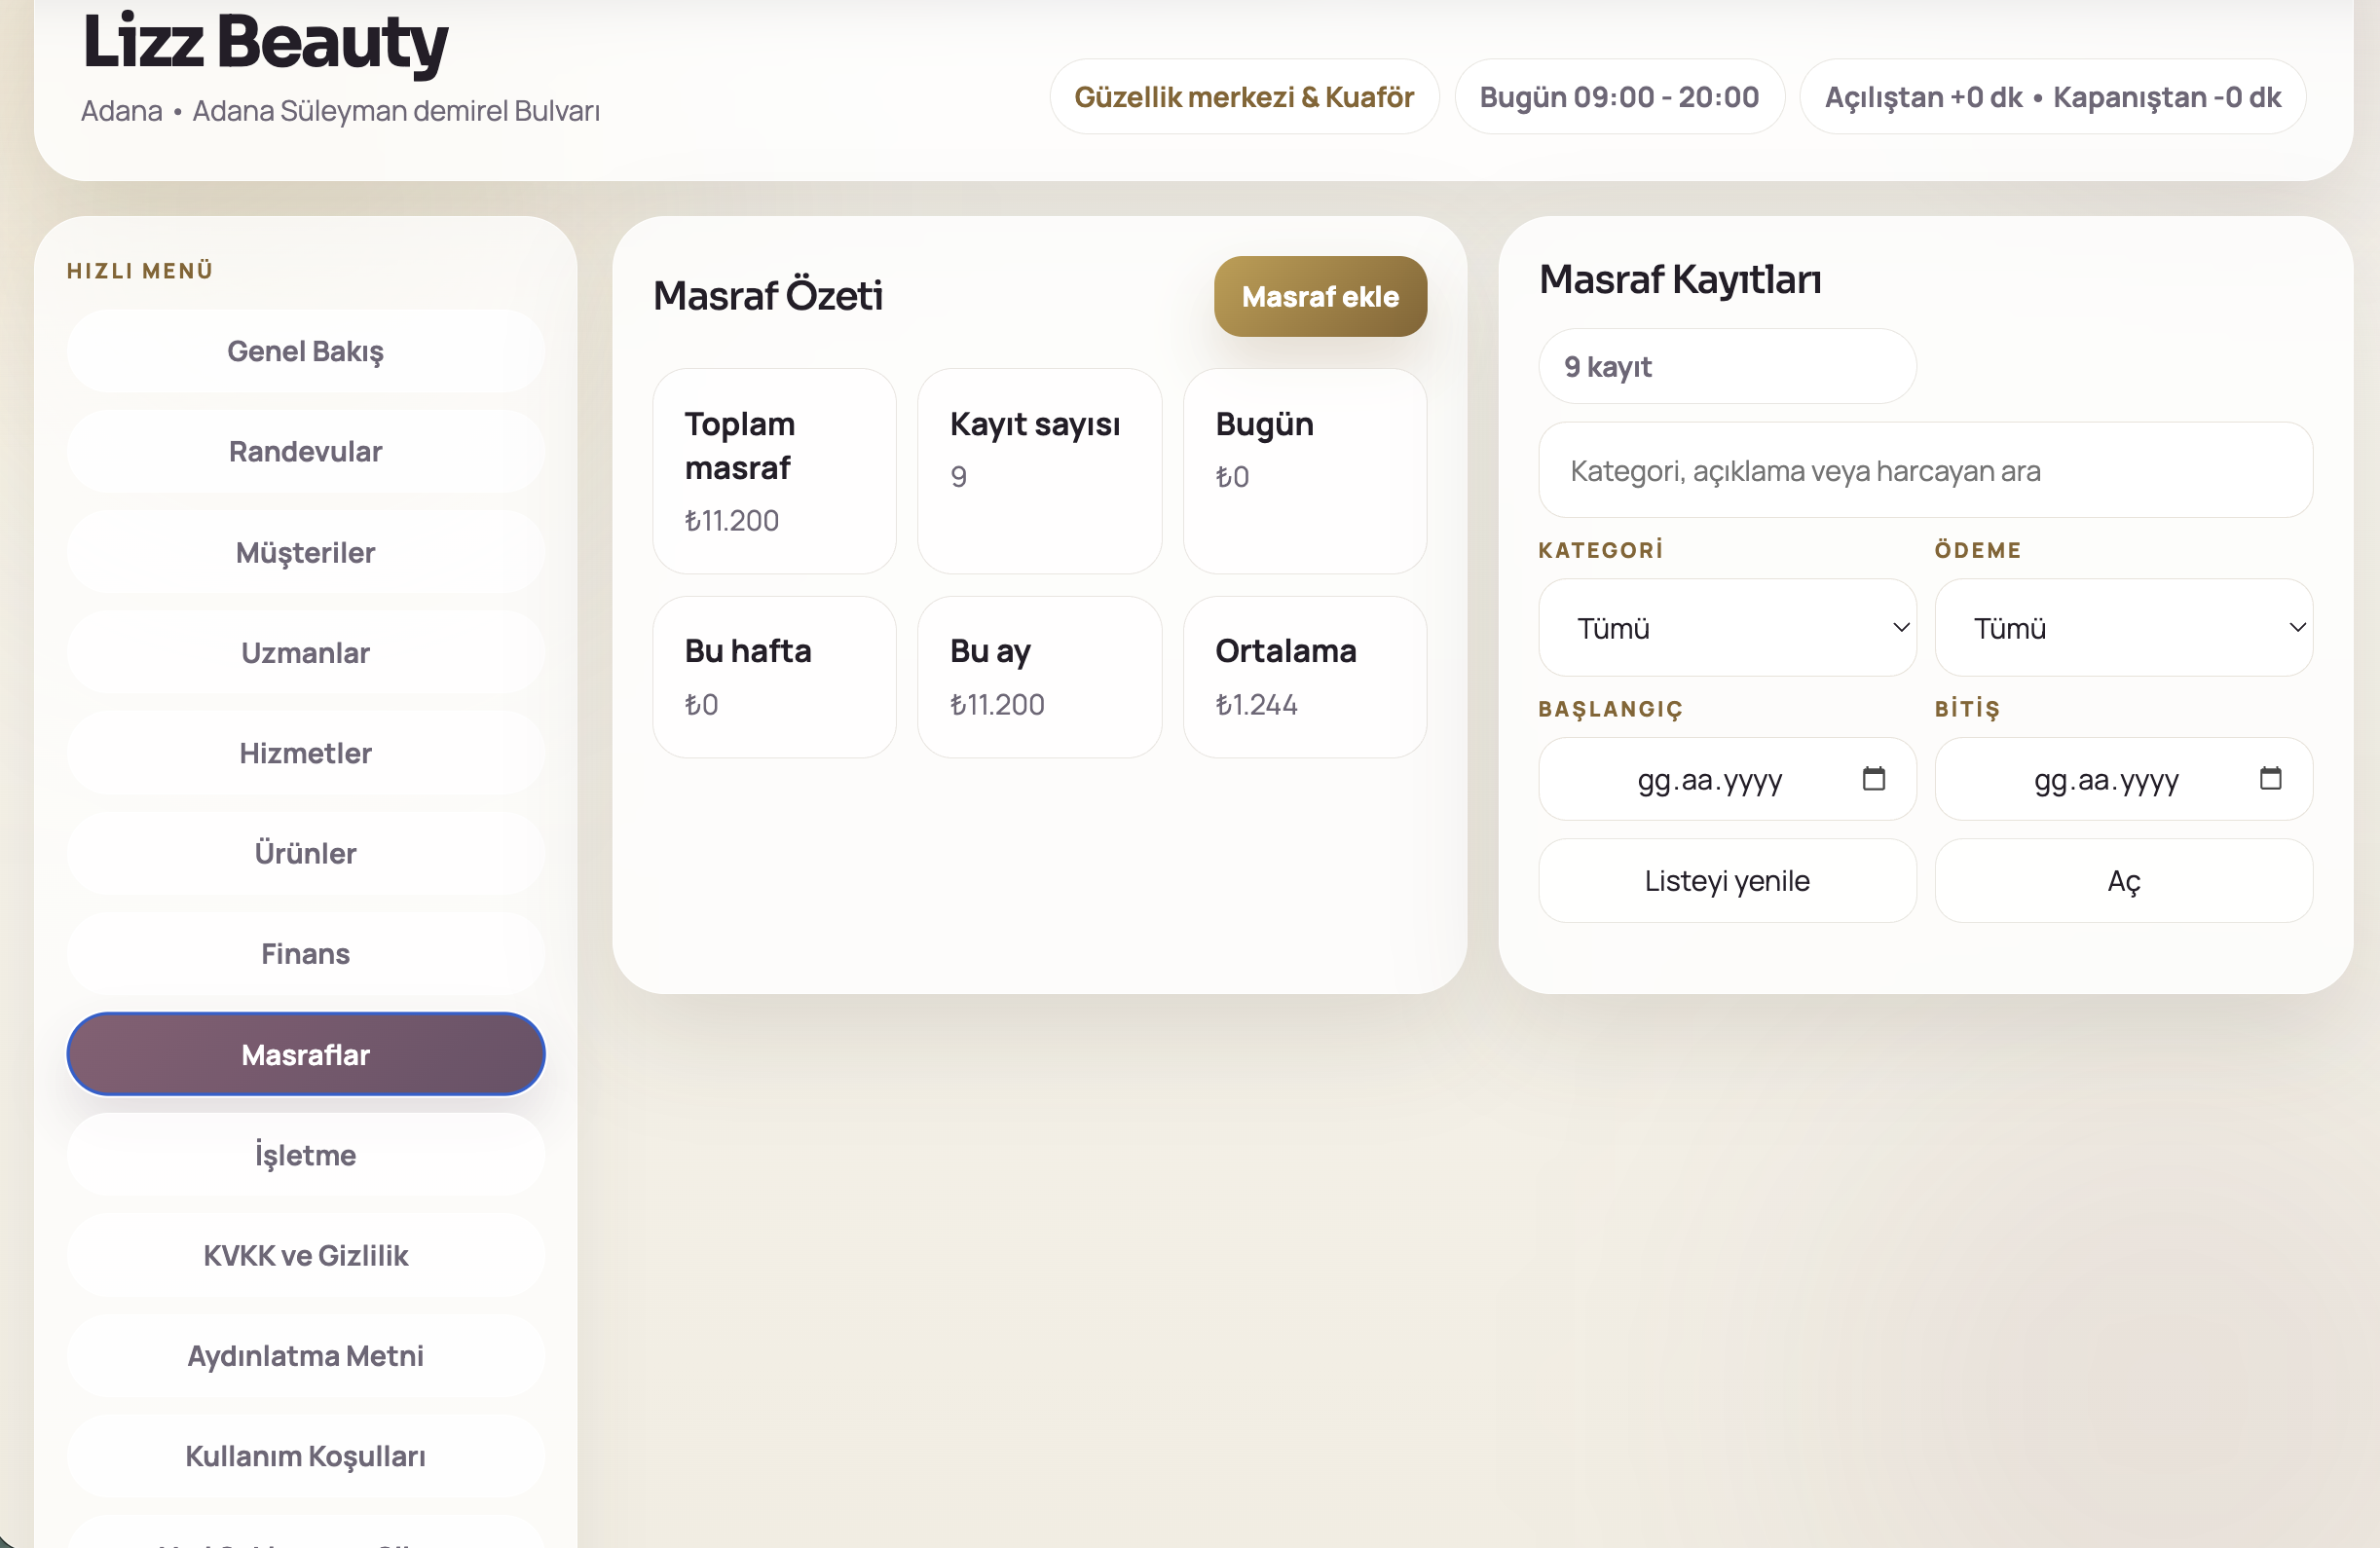Open Müşteriler menu item
Viewport: 2380px width, 1548px height.
tap(306, 552)
